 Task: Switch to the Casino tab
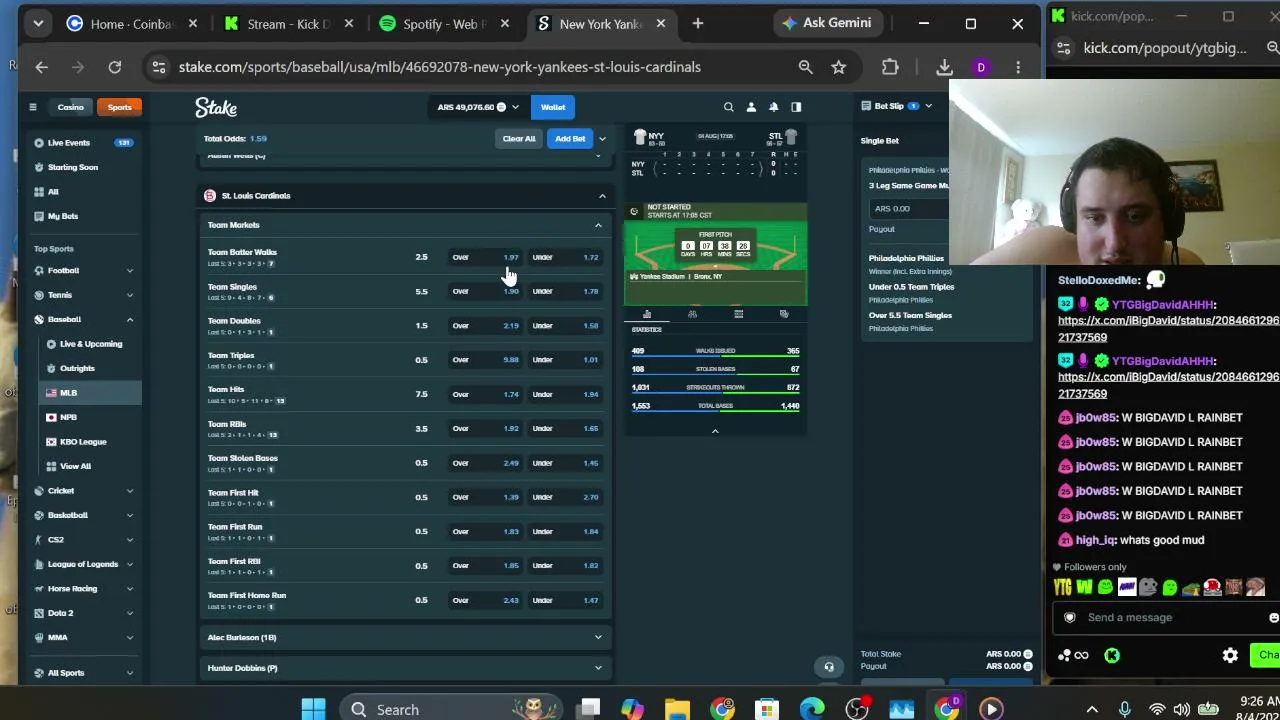pos(70,107)
